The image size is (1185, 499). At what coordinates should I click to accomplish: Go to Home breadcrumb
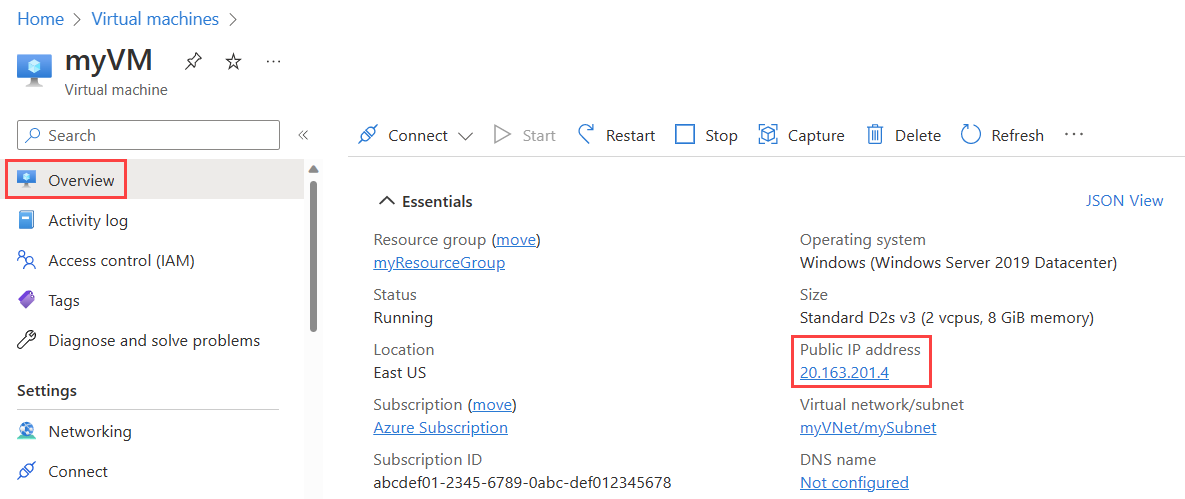click(x=41, y=19)
